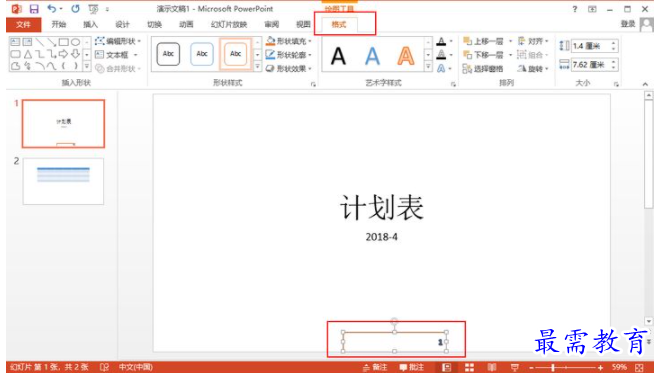Toggle 批注 comments pane in status bar

coord(412,367)
